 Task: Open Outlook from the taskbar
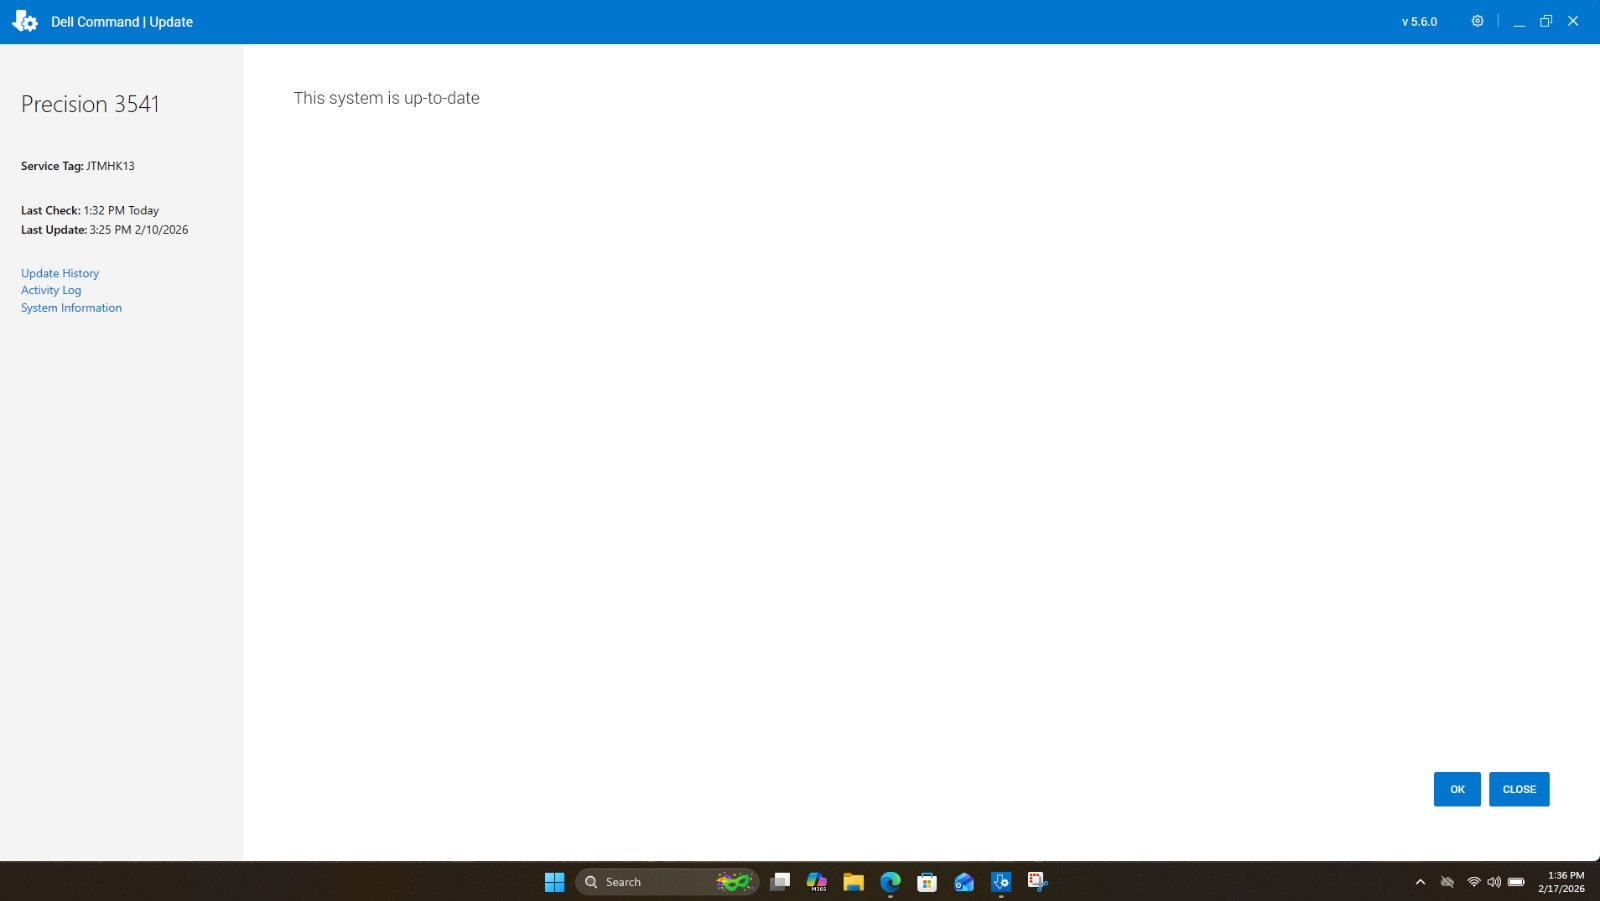click(964, 882)
